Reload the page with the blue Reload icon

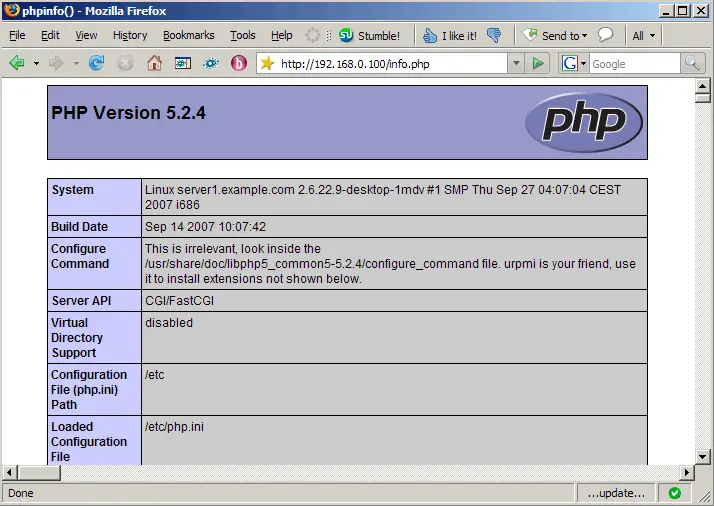click(x=96, y=63)
